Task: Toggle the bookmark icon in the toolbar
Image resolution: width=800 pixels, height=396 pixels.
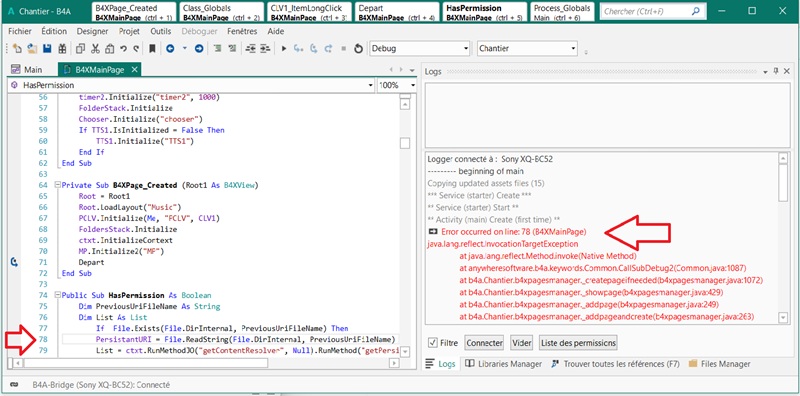Action: [x=152, y=49]
